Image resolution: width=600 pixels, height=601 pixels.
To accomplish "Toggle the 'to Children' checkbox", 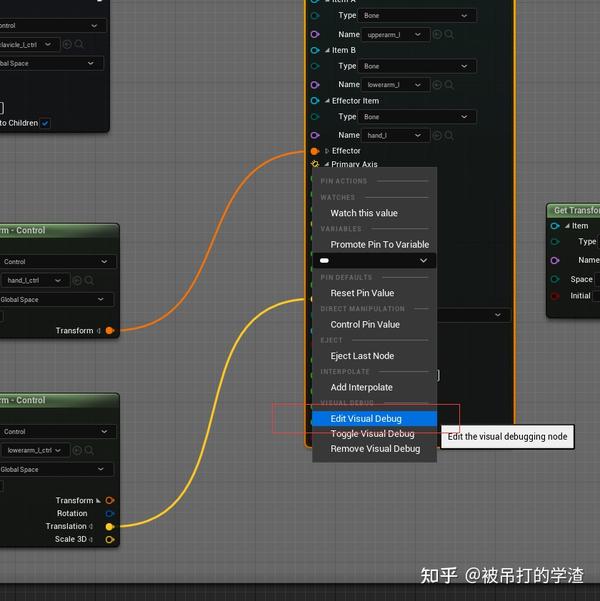I will 45,123.
